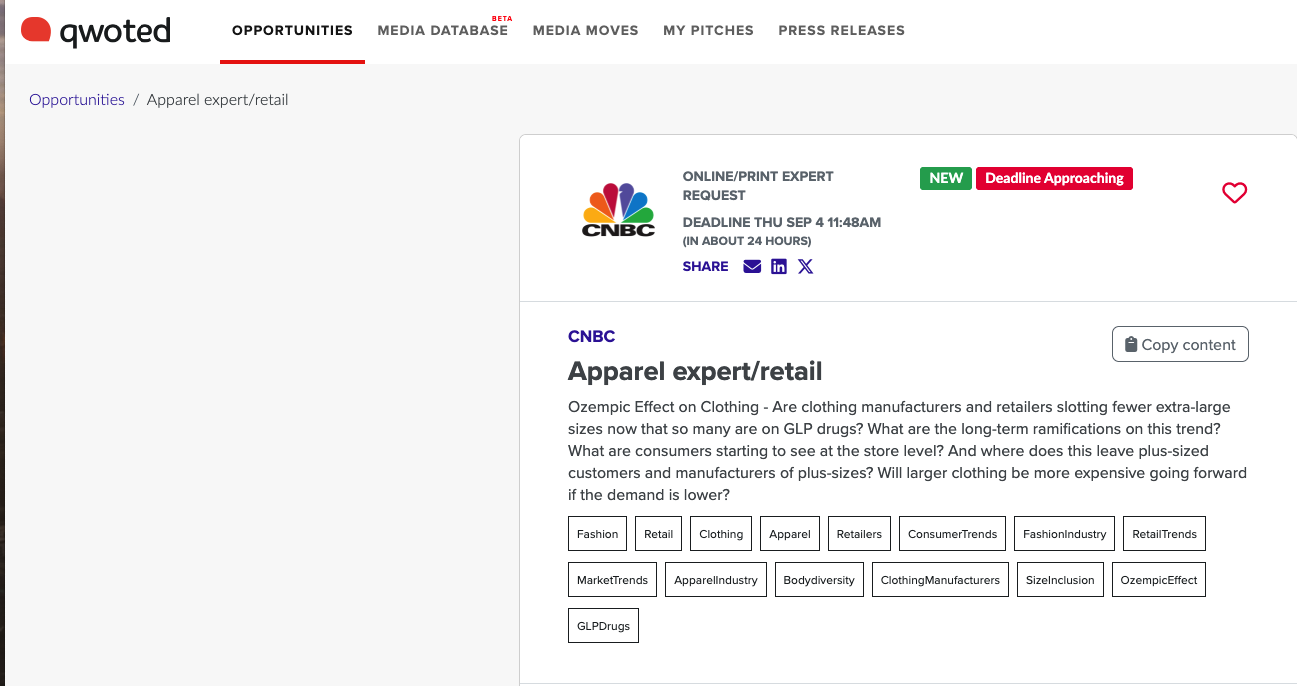Image resolution: width=1297 pixels, height=686 pixels.
Task: Open the Media Database tab
Action: (x=442, y=30)
